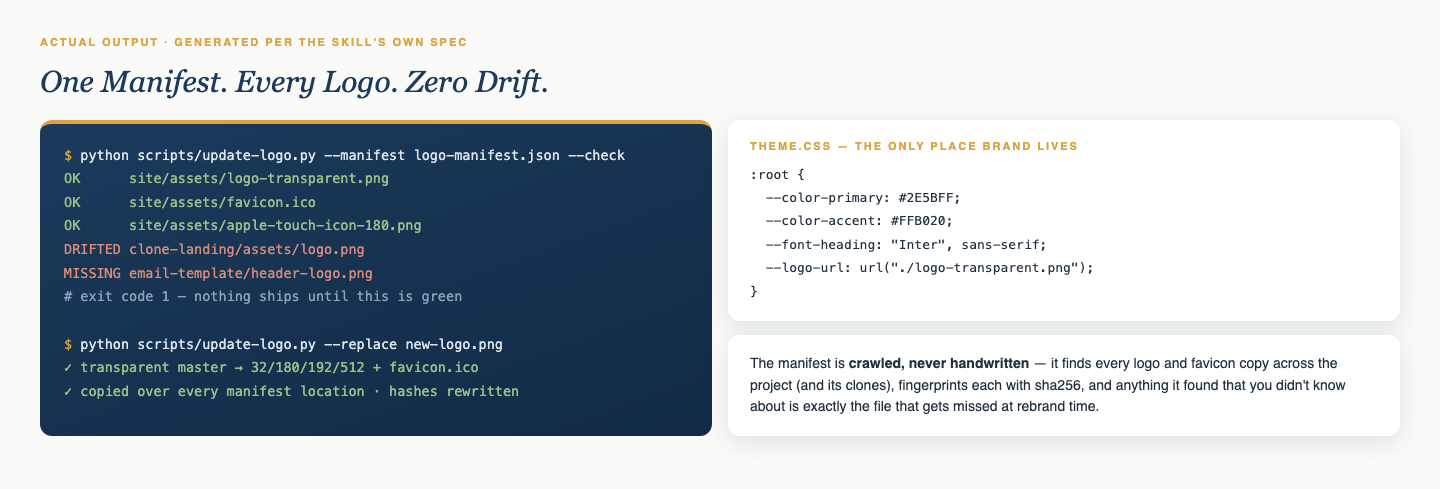Click the 'copied over every manifest location' line
Viewport: 1440px width, 489px height.
[291, 391]
